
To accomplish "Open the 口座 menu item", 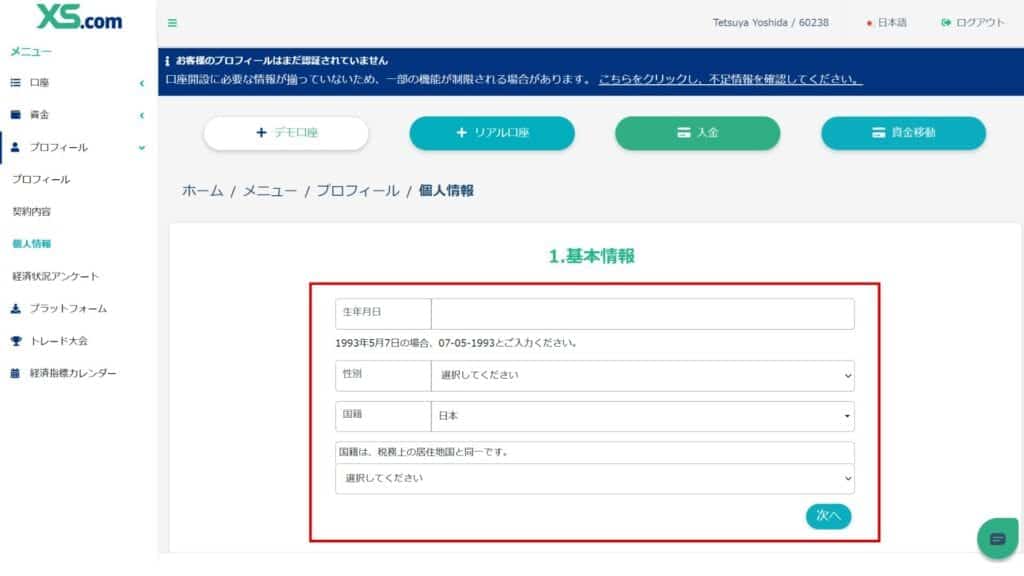I will coord(39,83).
